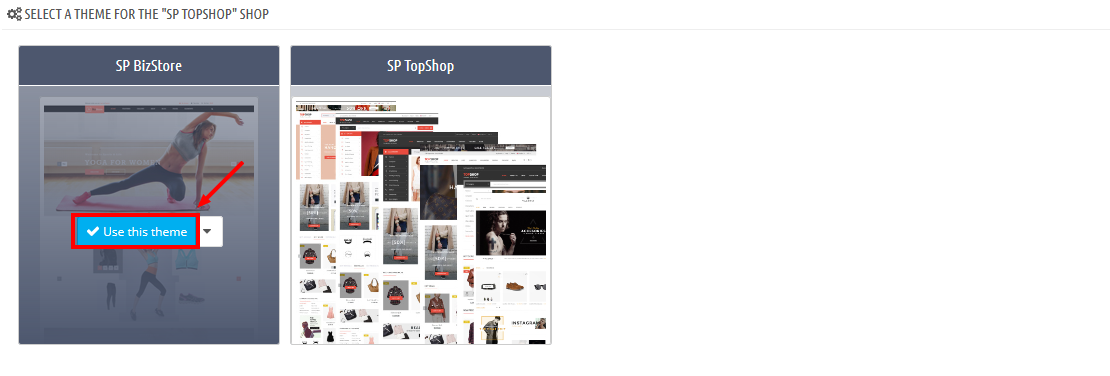Click the Yoga for Women banner text

coord(117,161)
